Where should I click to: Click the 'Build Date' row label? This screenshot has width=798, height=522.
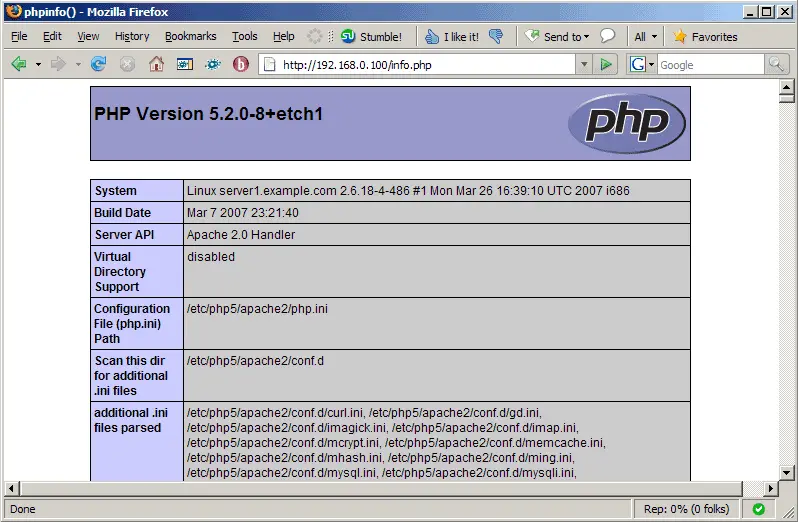(x=123, y=213)
